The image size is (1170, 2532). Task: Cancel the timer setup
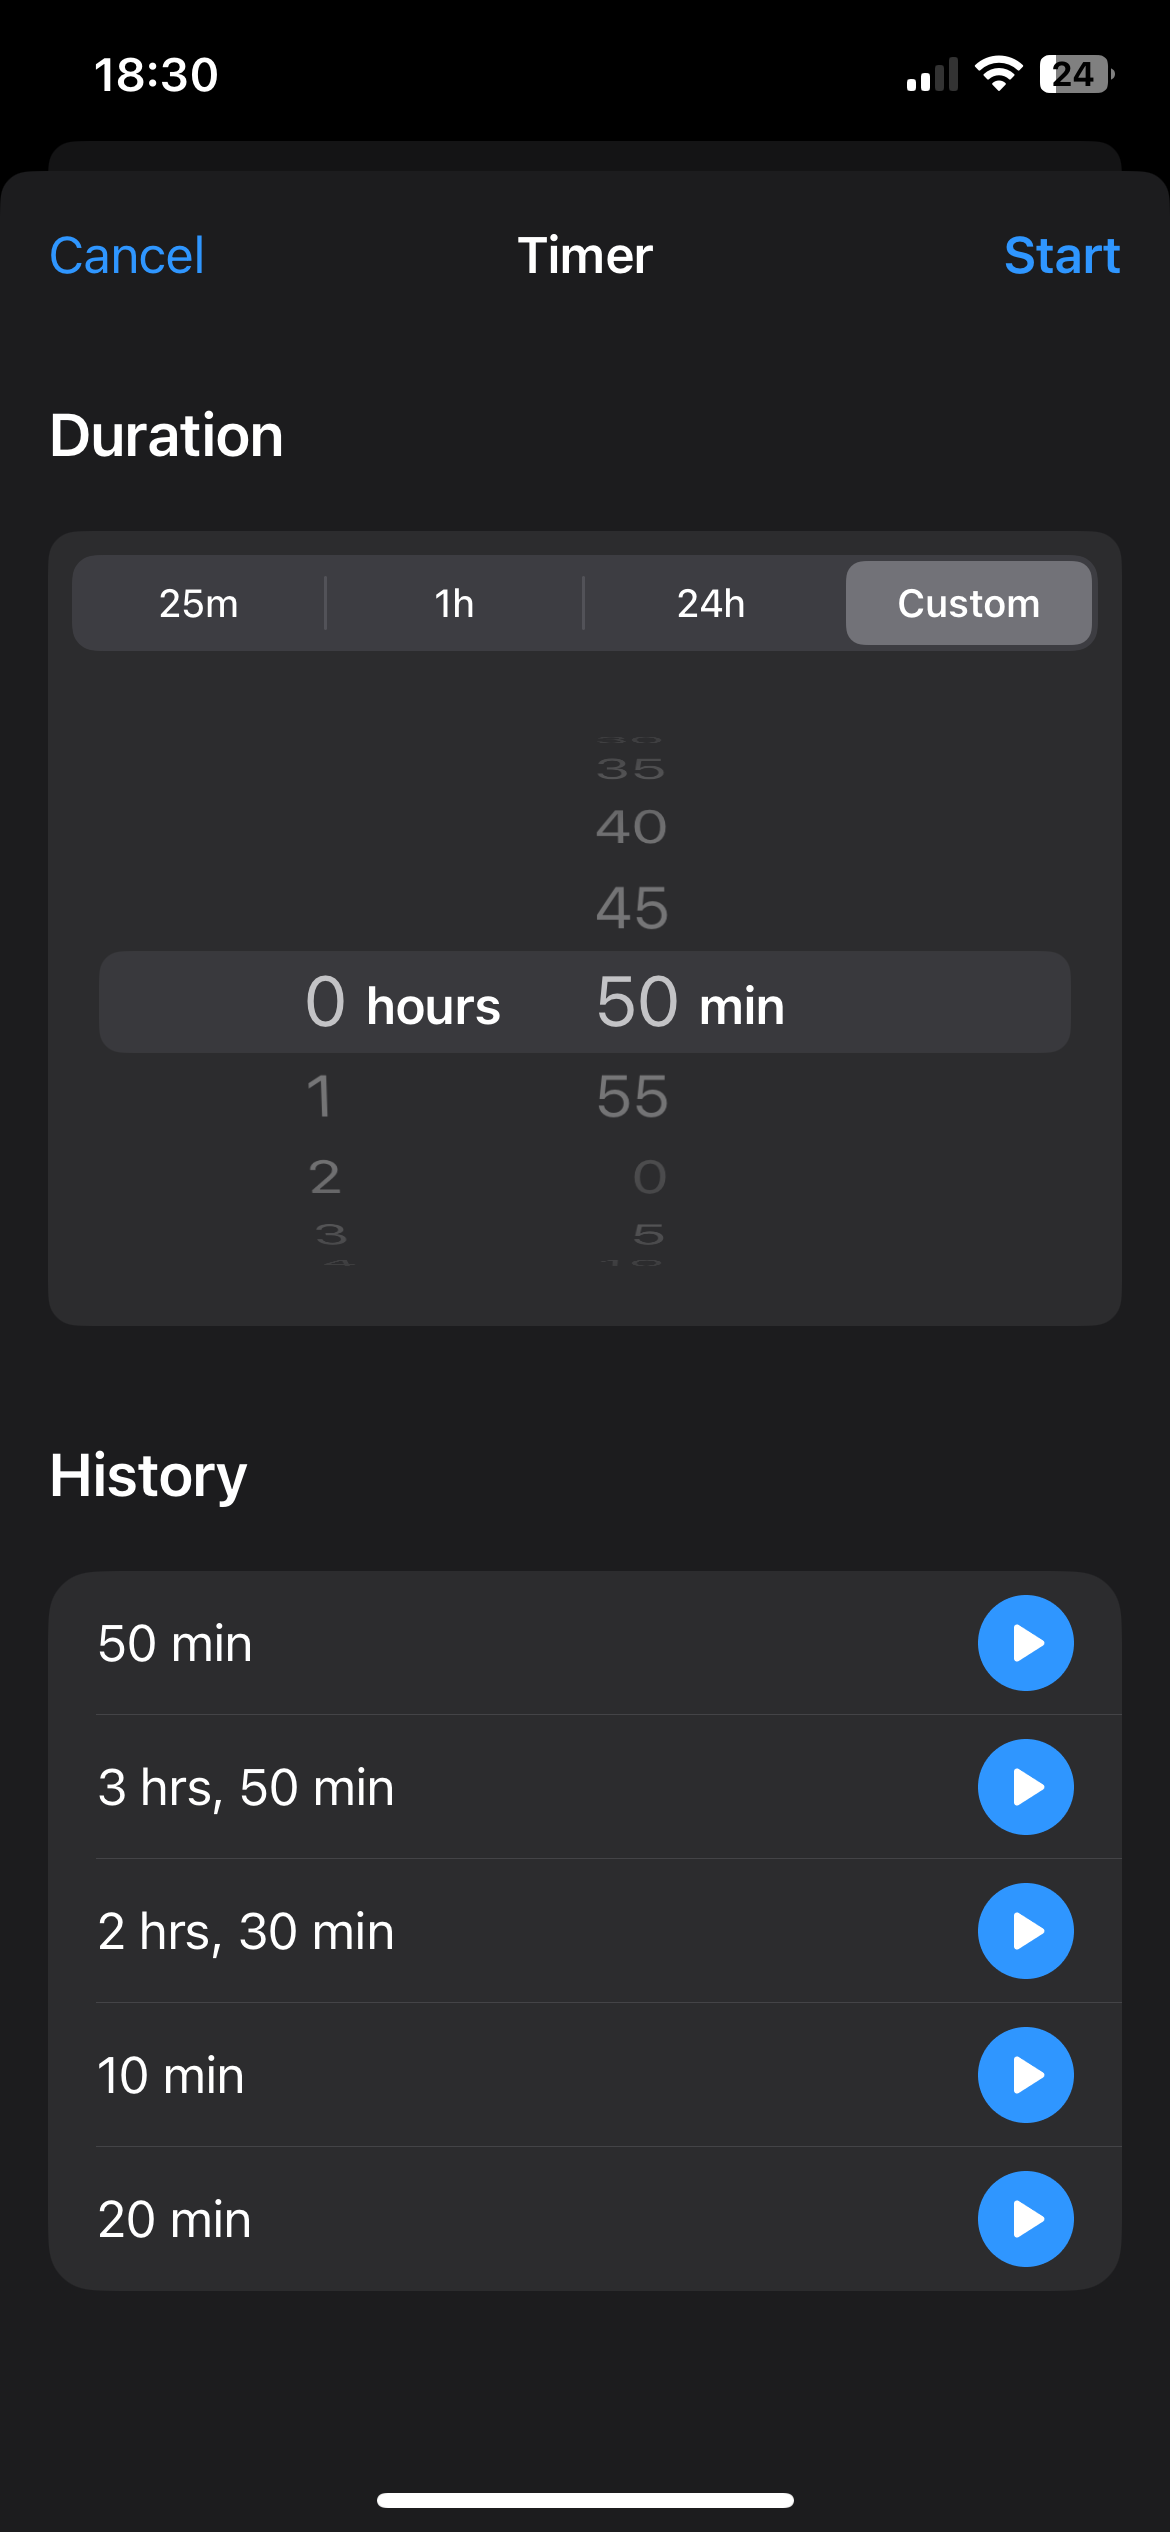127,256
